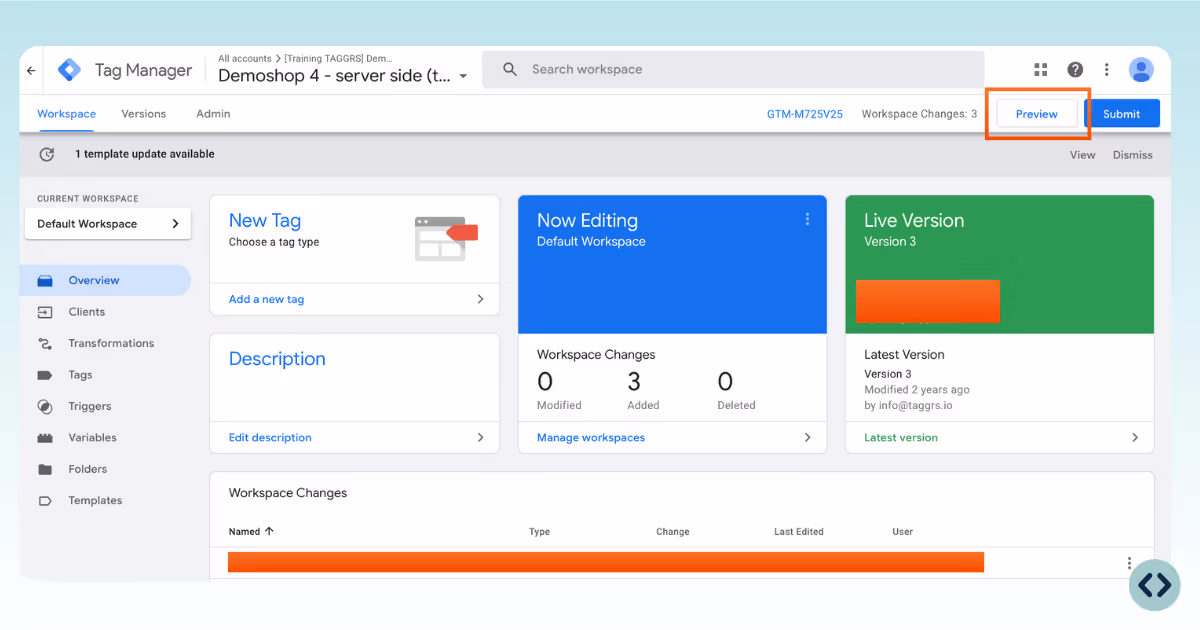Click the account avatar
The width and height of the screenshot is (1200, 630).
tap(1141, 69)
